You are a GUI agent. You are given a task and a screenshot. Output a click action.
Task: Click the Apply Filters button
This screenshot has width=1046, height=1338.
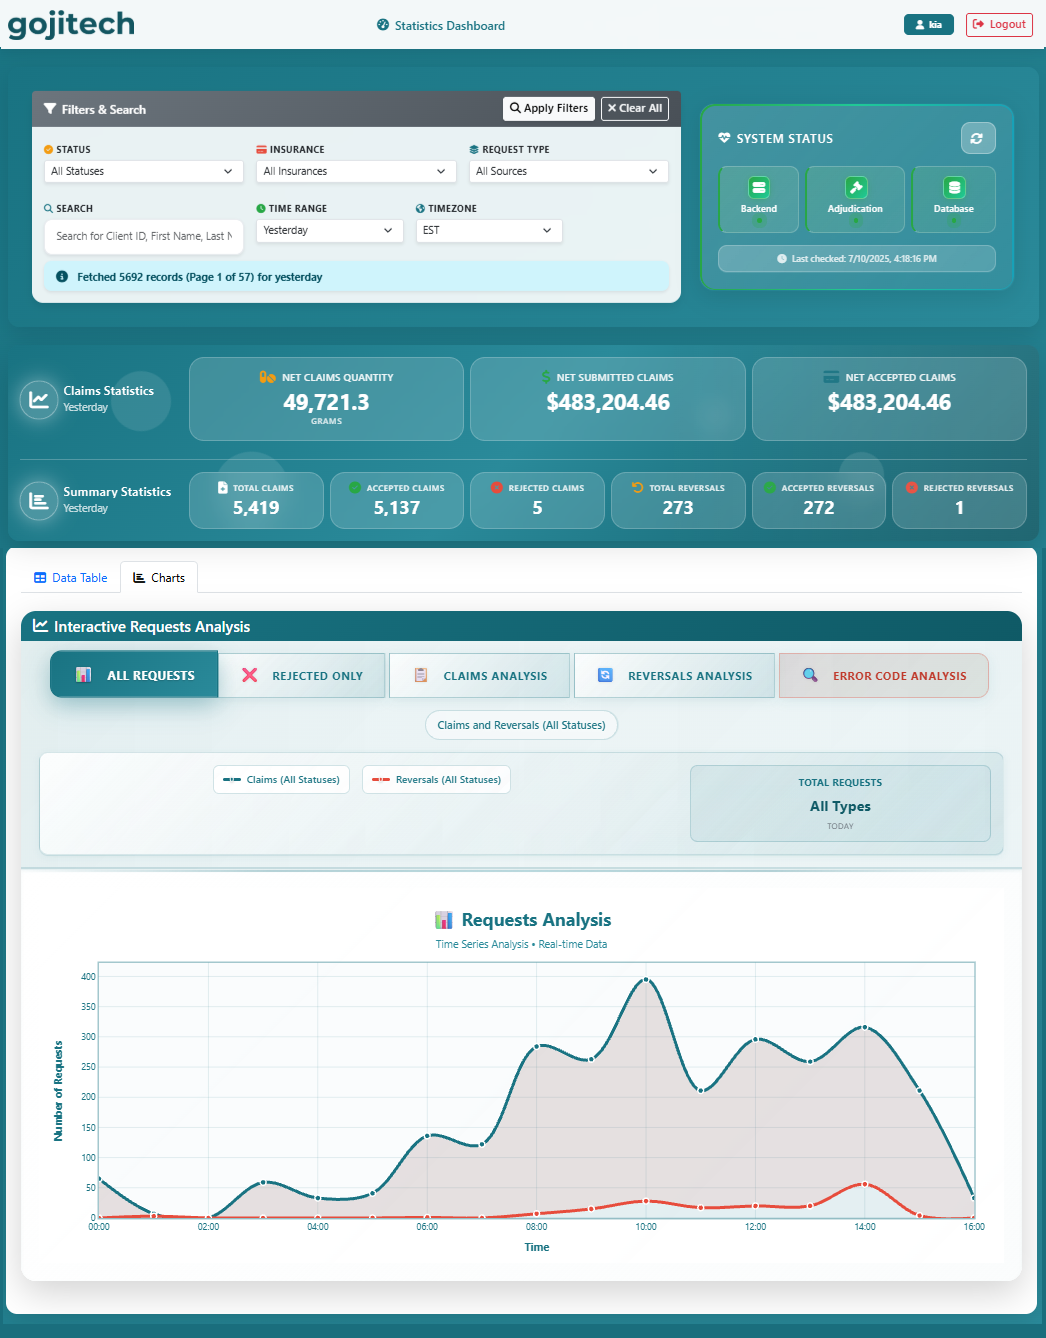(548, 108)
